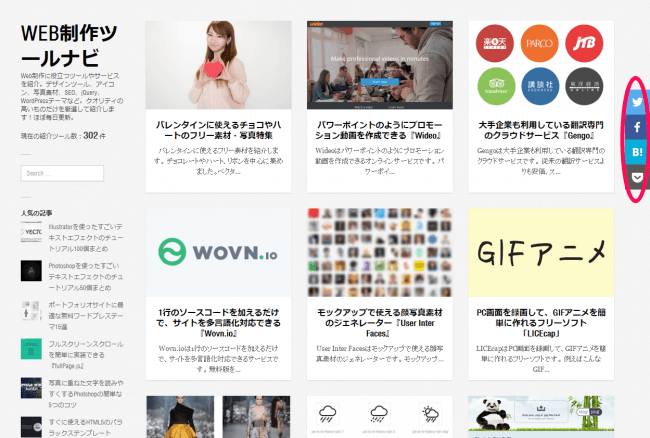Screen dimensions: 650x438
Task: Click the Illustrator text effect article thumbnail
Action: click(x=31, y=232)
